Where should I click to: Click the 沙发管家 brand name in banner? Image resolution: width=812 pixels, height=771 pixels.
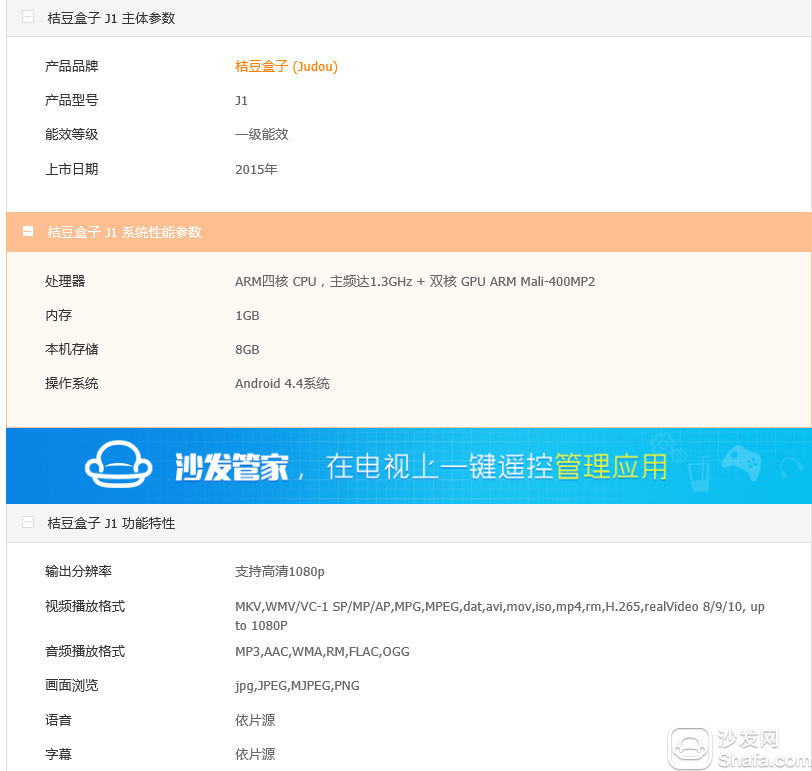[231, 467]
